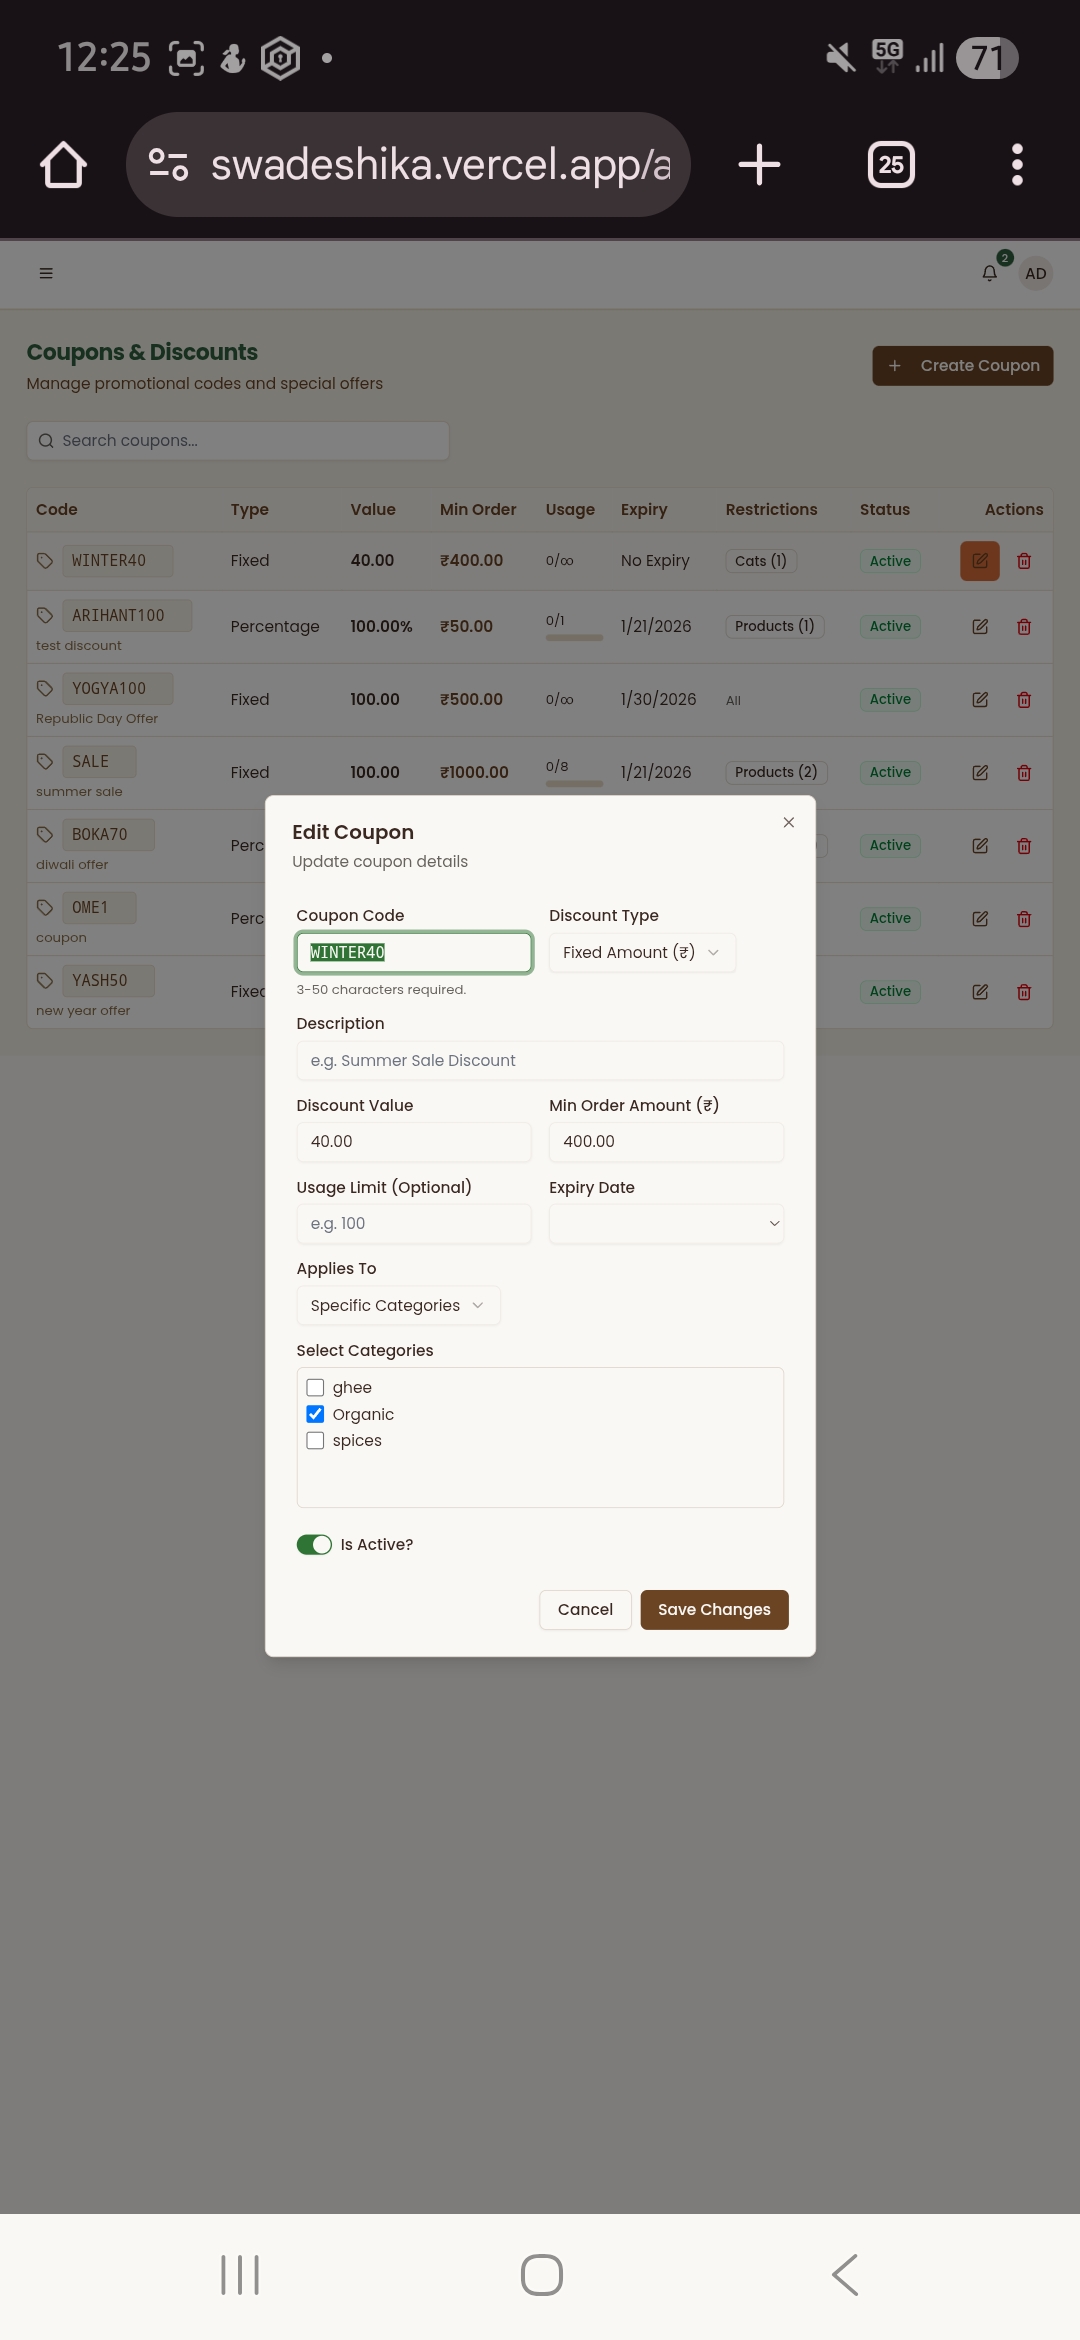Viewport: 1080px width, 2340px height.
Task: Toggle the Is Active? switch
Action: pos(314,1545)
